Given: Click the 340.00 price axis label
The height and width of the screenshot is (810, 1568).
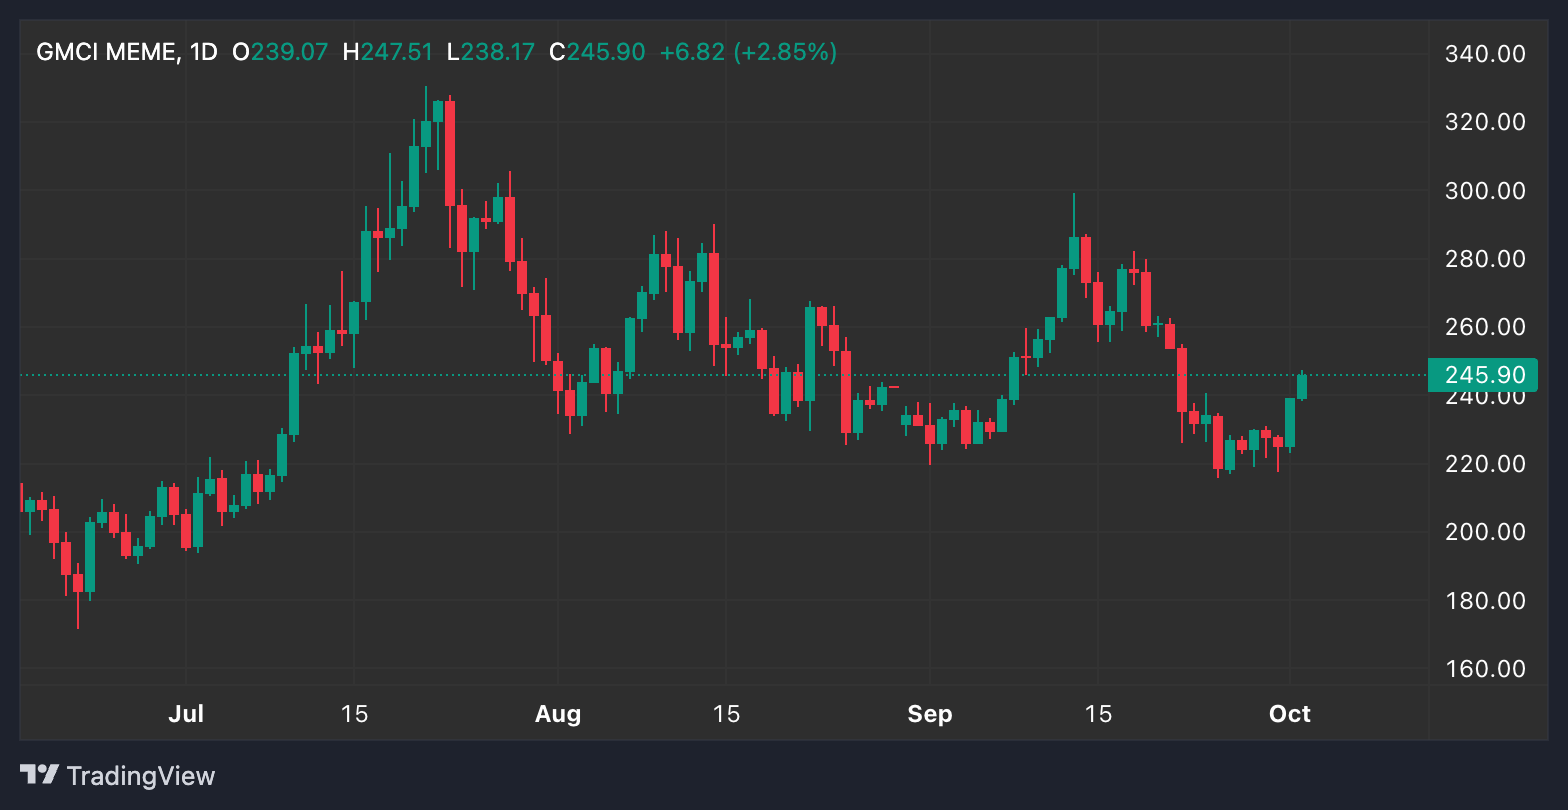Looking at the screenshot, I should point(1485,54).
